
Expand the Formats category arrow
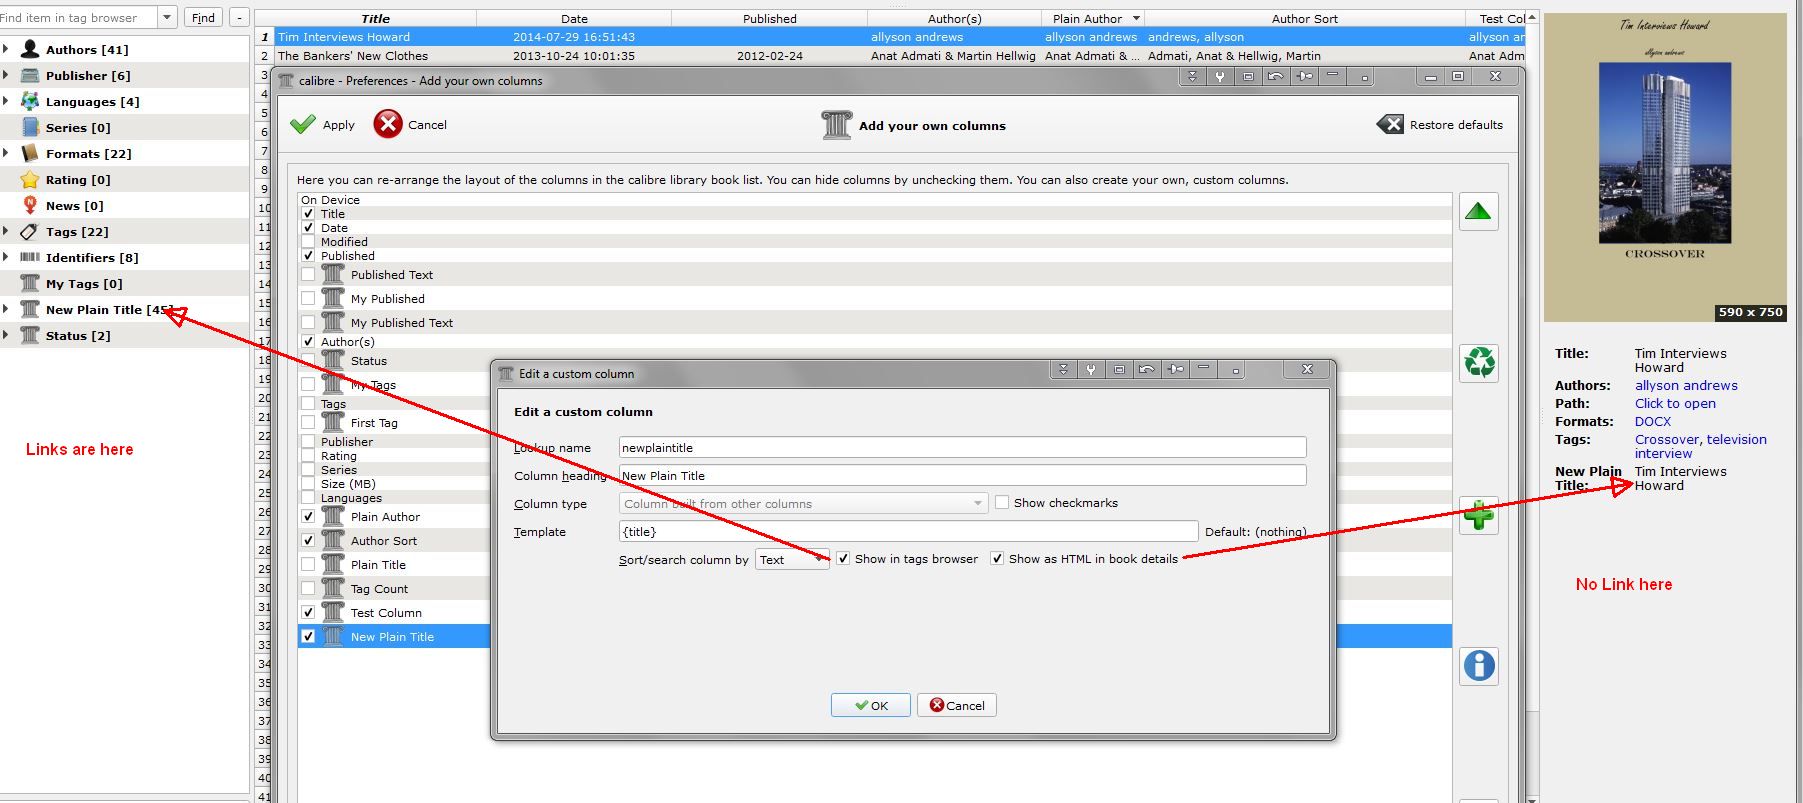(6, 153)
